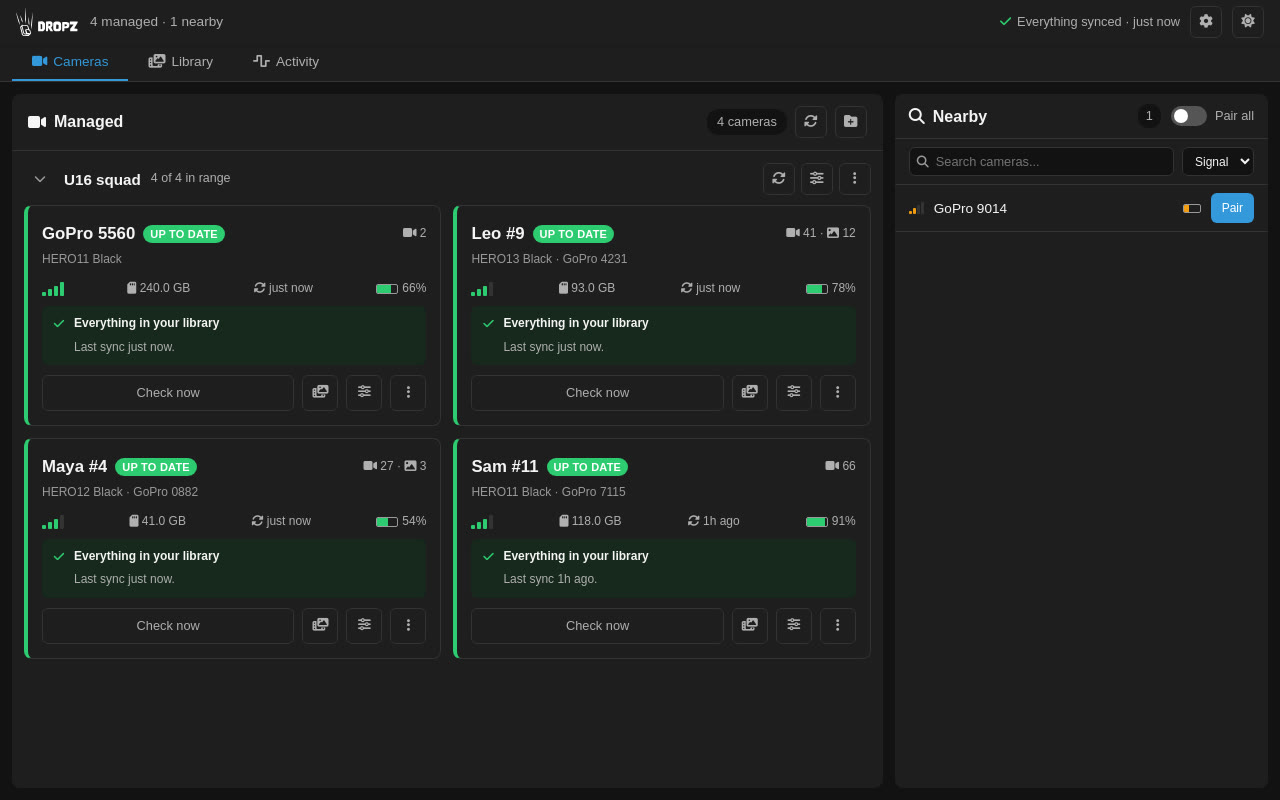Click the Nearby count badge showing 1
1280x800 pixels.
pyautogui.click(x=1149, y=116)
